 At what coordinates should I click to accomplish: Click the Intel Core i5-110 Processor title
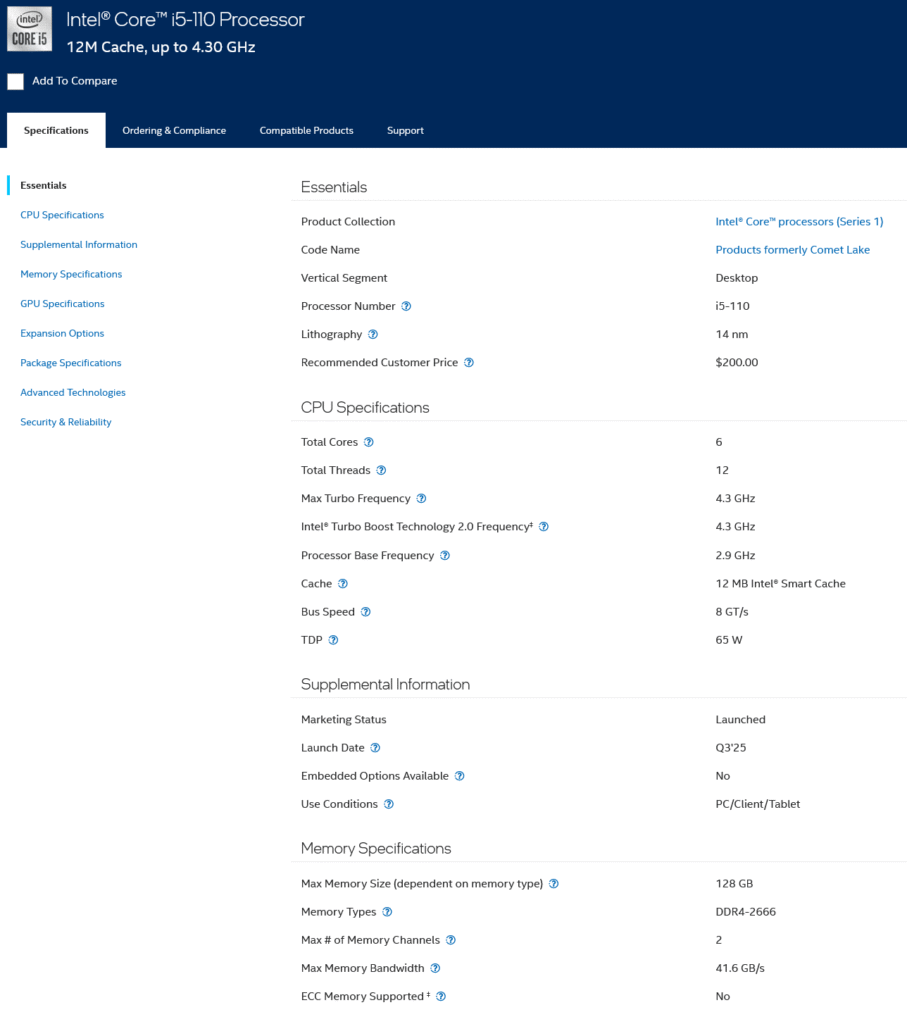coord(185,20)
